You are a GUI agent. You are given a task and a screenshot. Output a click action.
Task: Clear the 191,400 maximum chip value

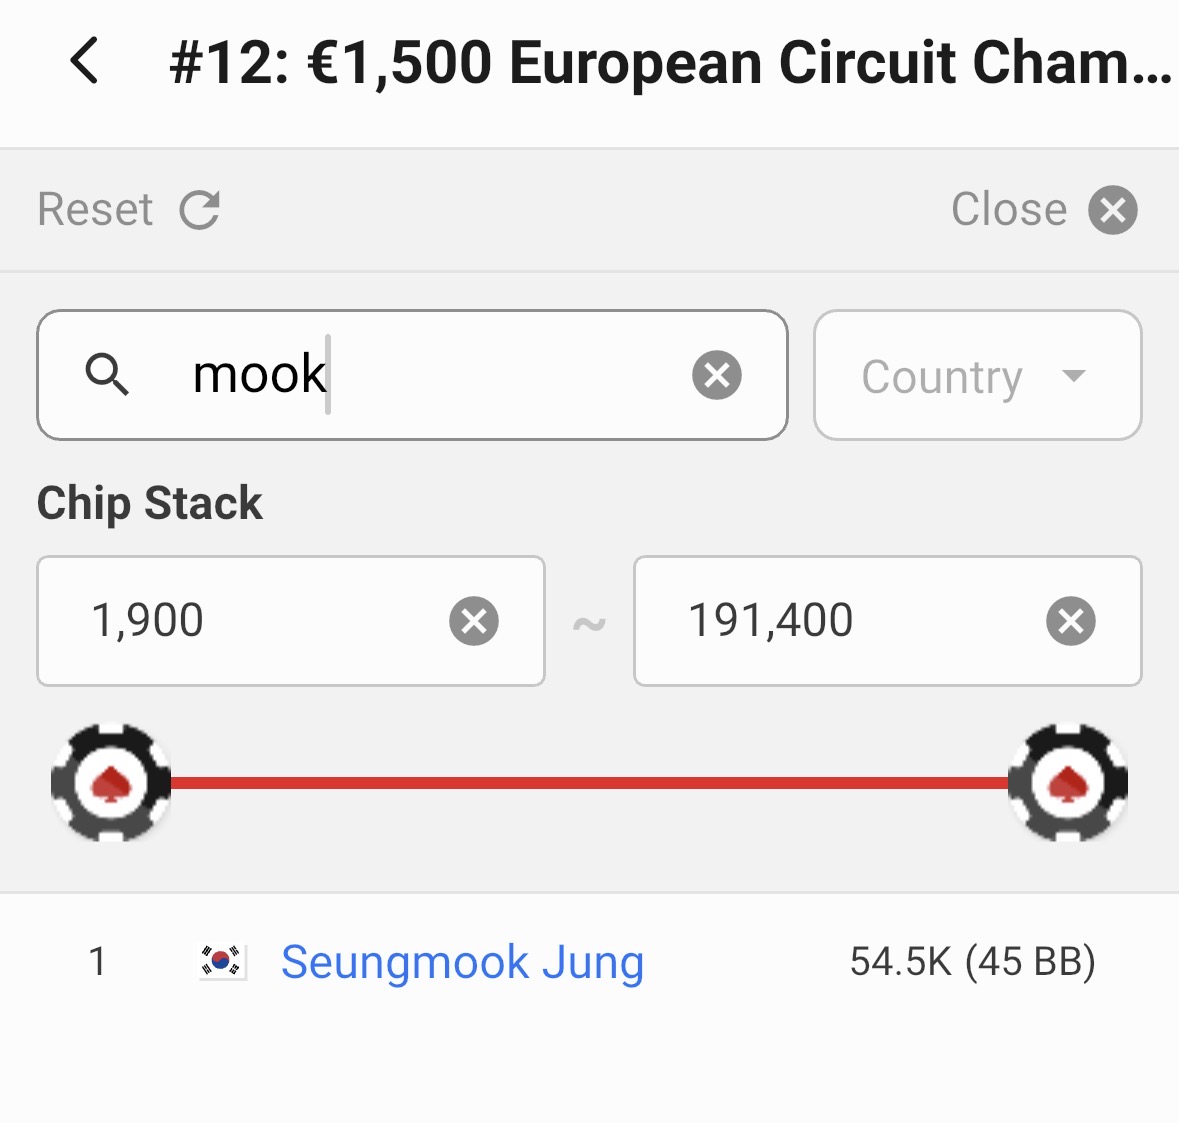tap(1070, 621)
